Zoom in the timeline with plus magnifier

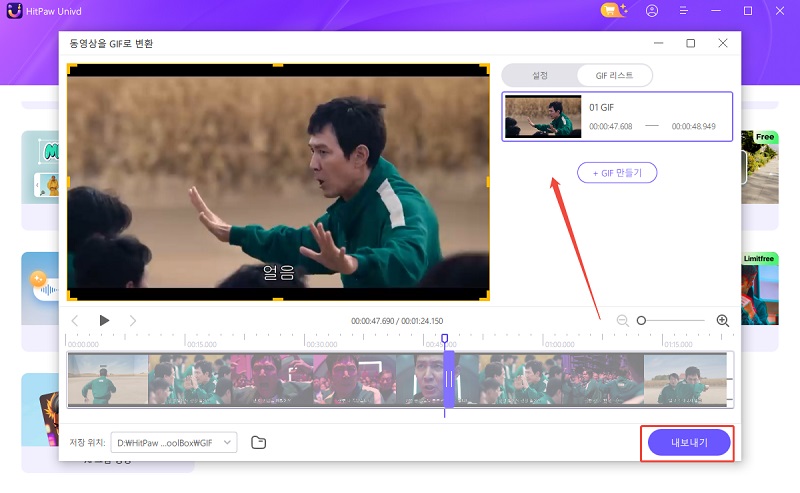point(722,321)
